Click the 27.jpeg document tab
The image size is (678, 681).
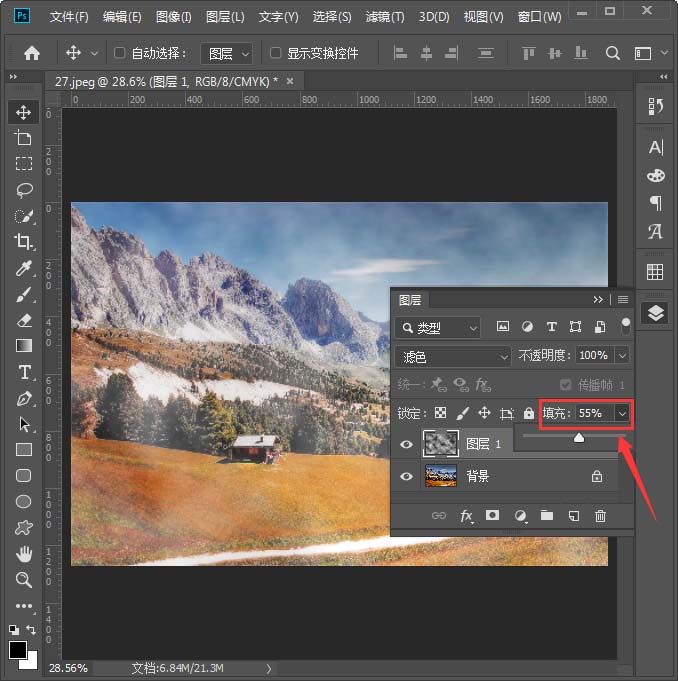coord(166,82)
